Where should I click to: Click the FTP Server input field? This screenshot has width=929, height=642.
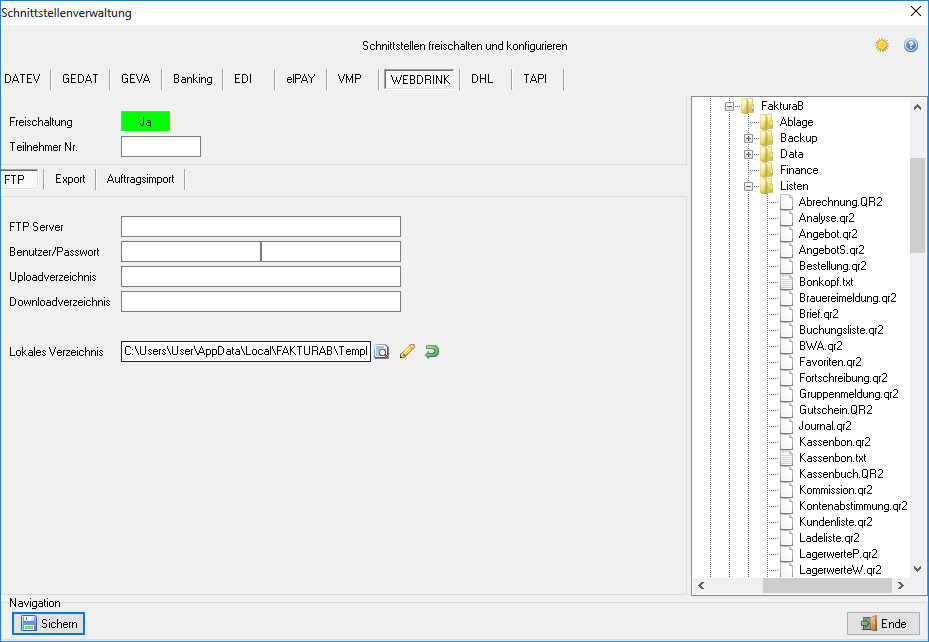261,226
